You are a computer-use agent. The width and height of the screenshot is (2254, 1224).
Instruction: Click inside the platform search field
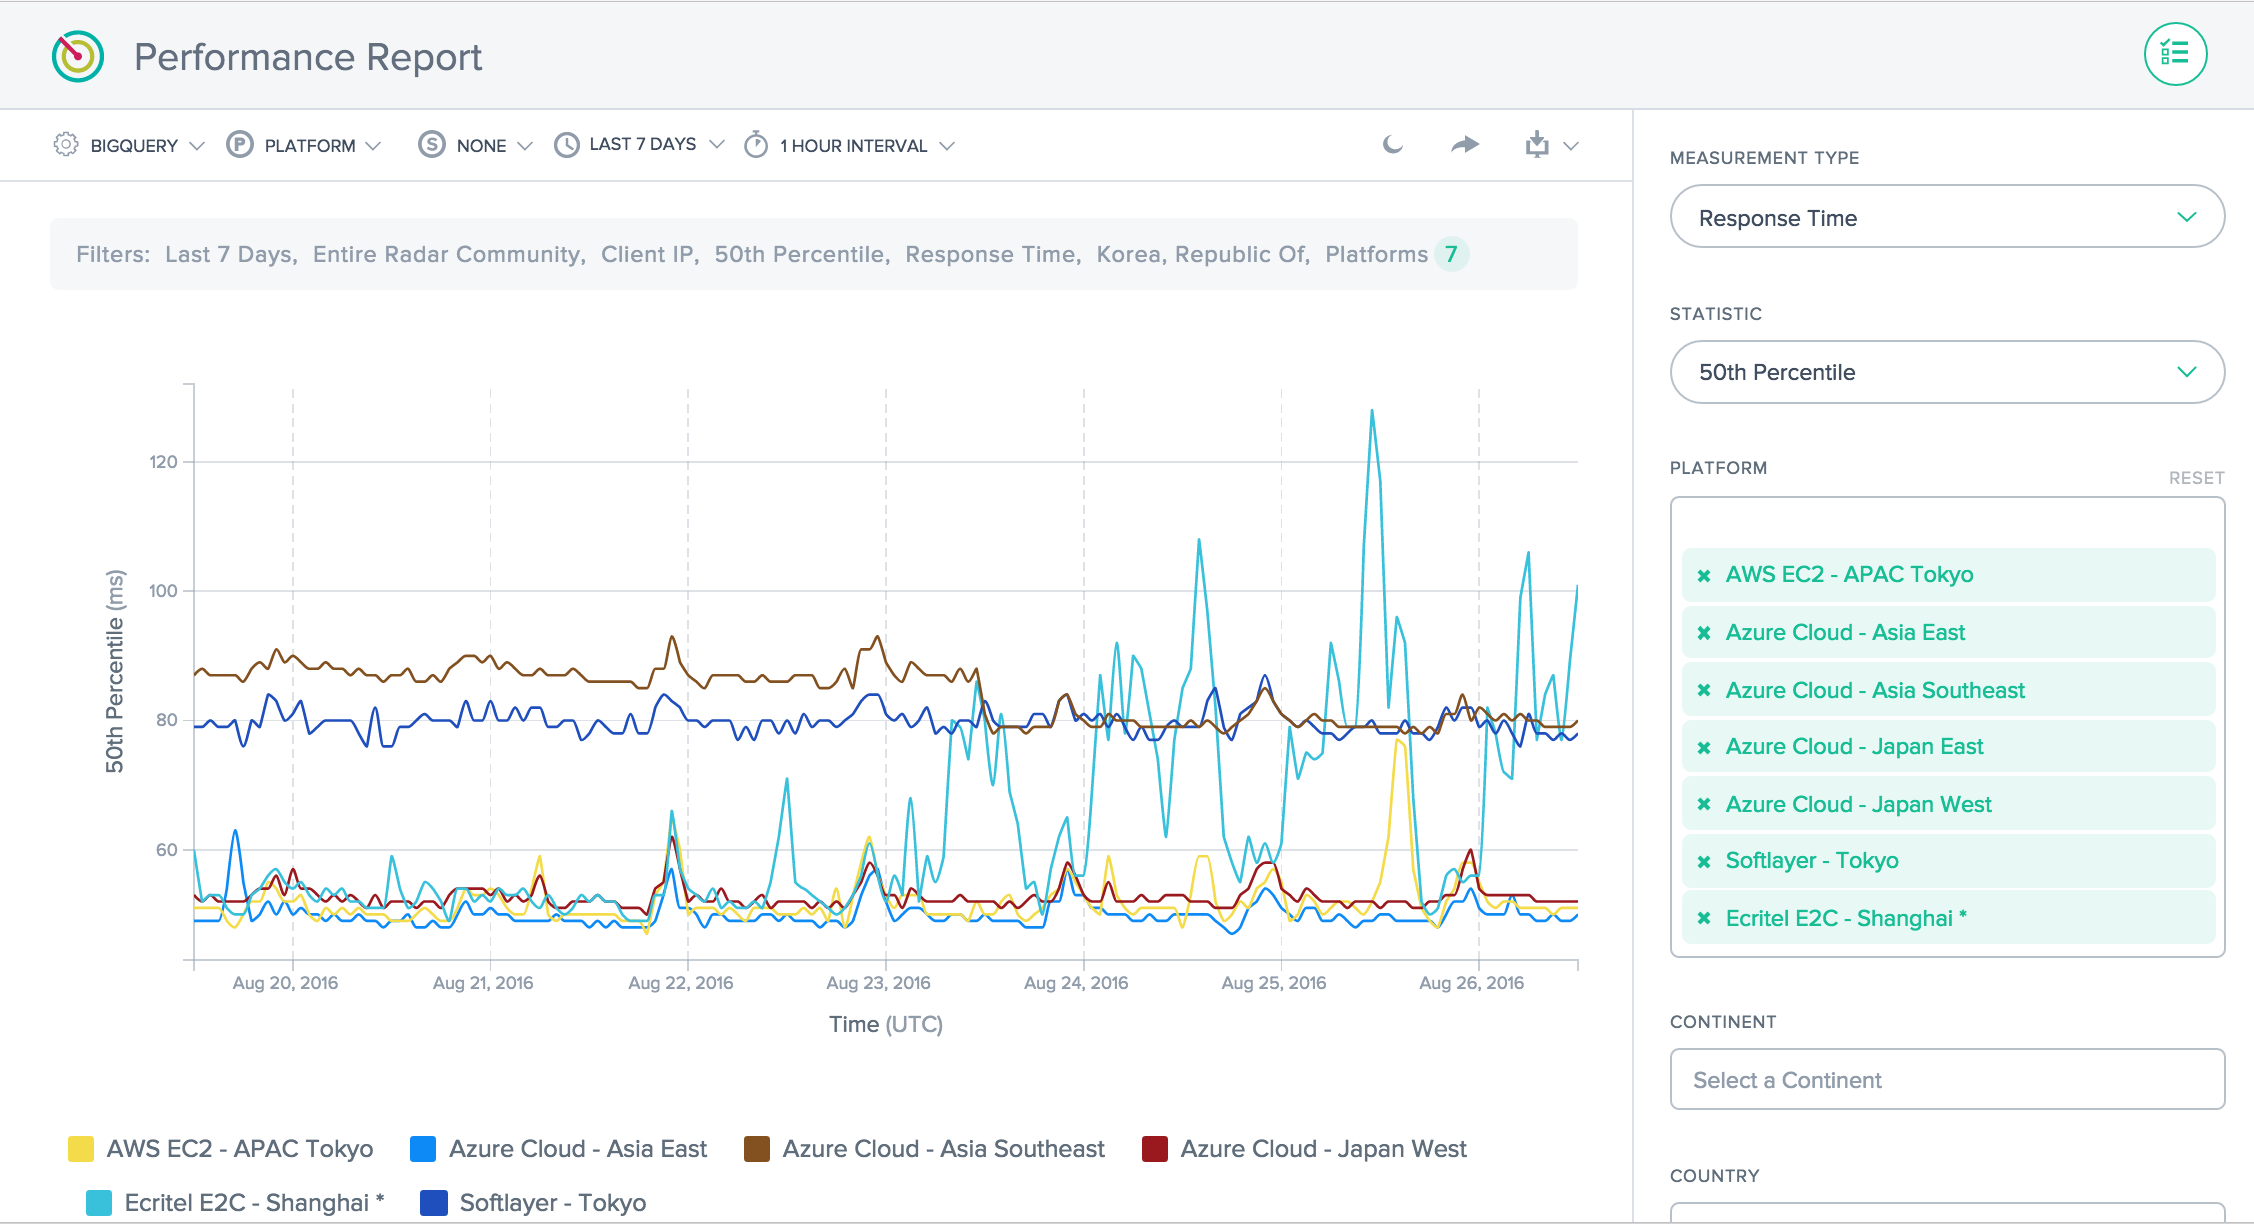1947,523
